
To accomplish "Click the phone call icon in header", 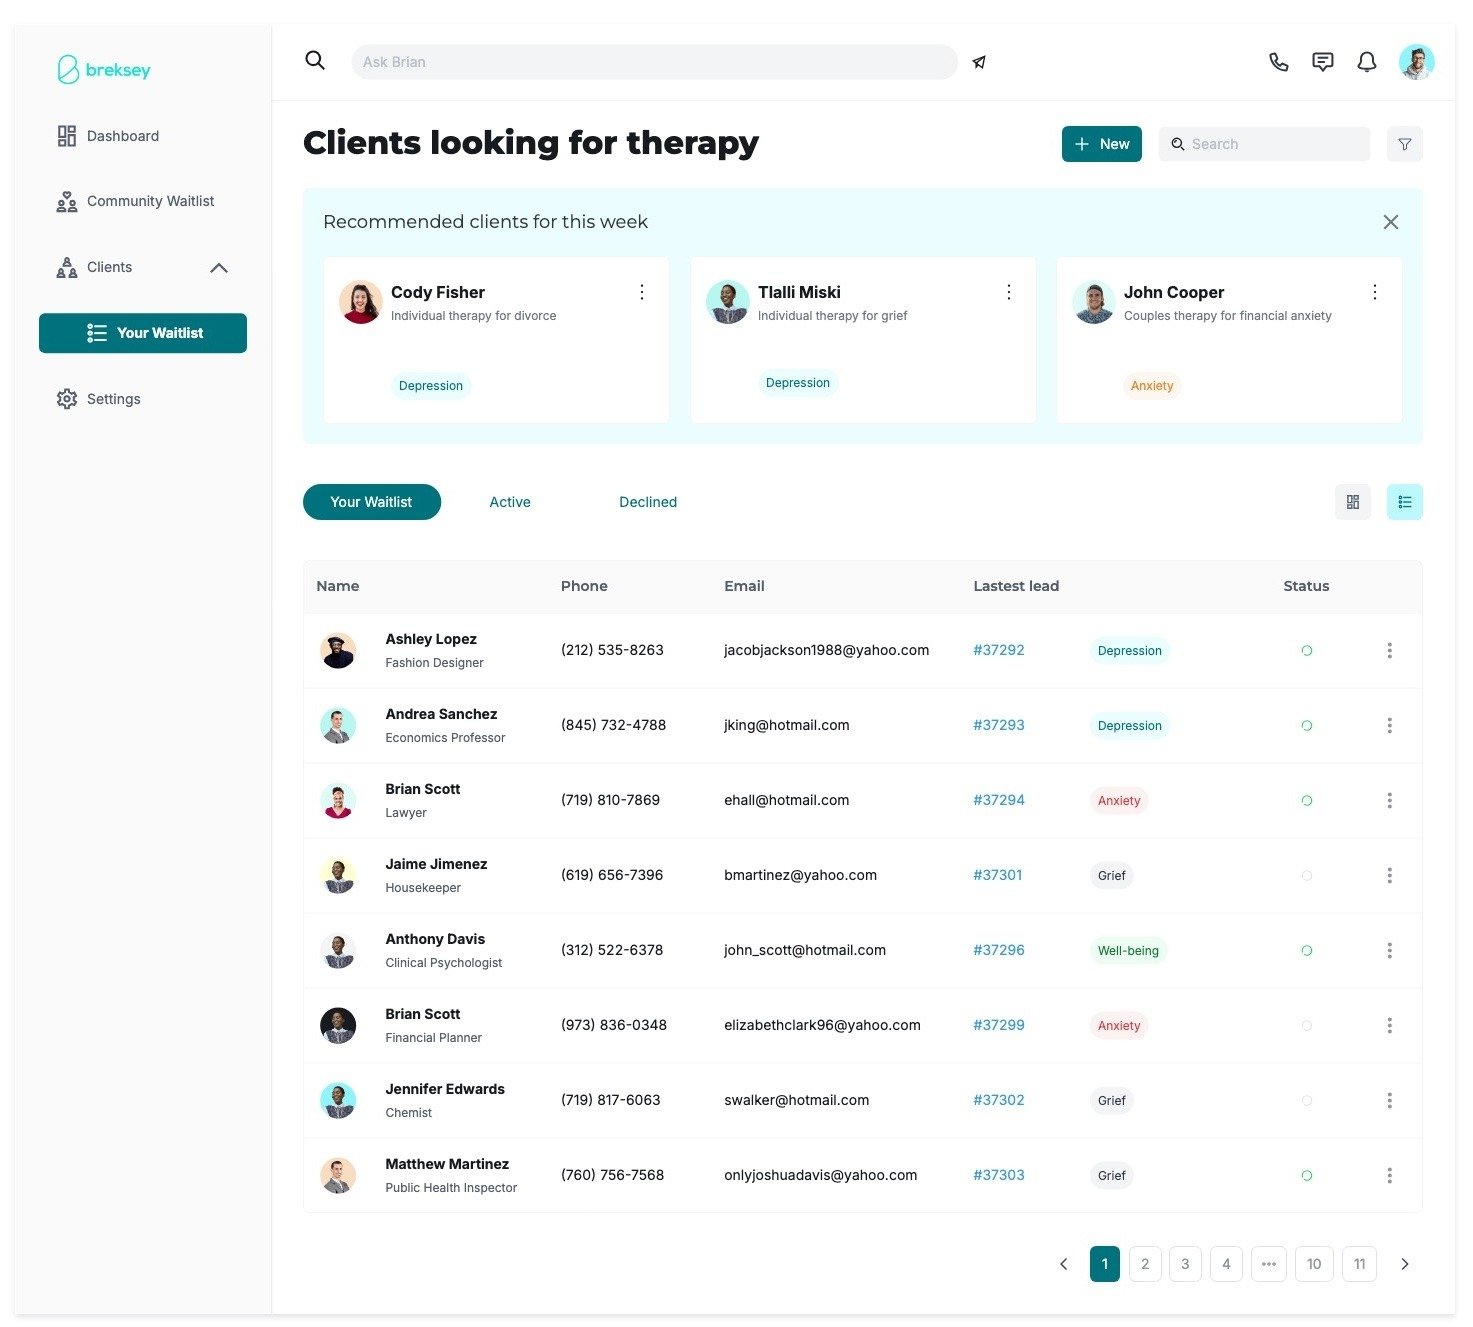I will [x=1278, y=62].
